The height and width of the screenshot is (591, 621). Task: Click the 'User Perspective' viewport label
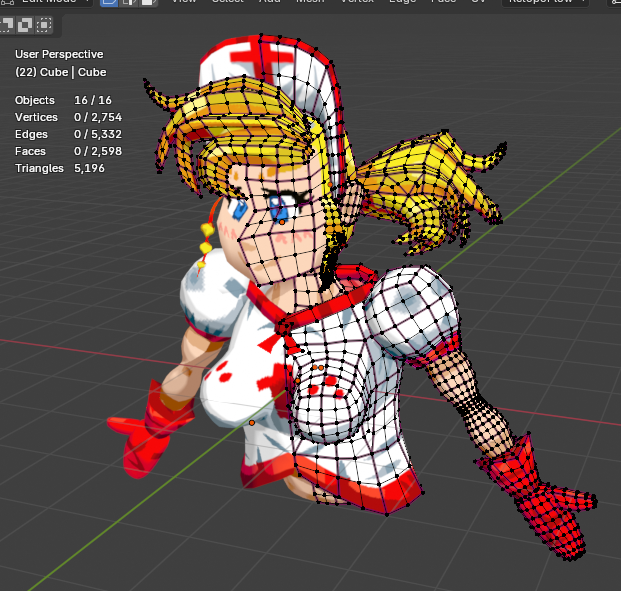pos(59,54)
